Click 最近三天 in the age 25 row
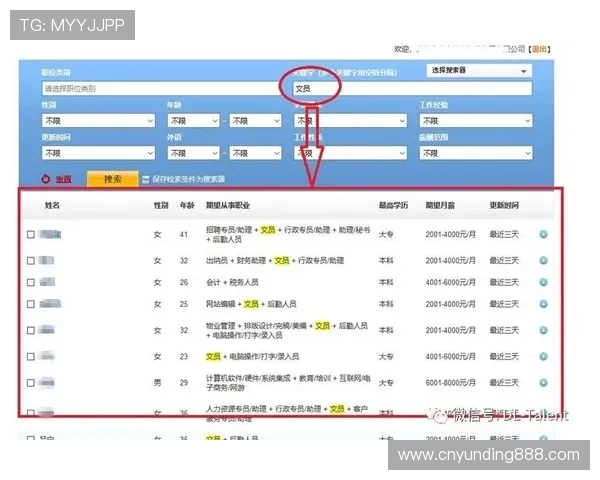 [504, 304]
